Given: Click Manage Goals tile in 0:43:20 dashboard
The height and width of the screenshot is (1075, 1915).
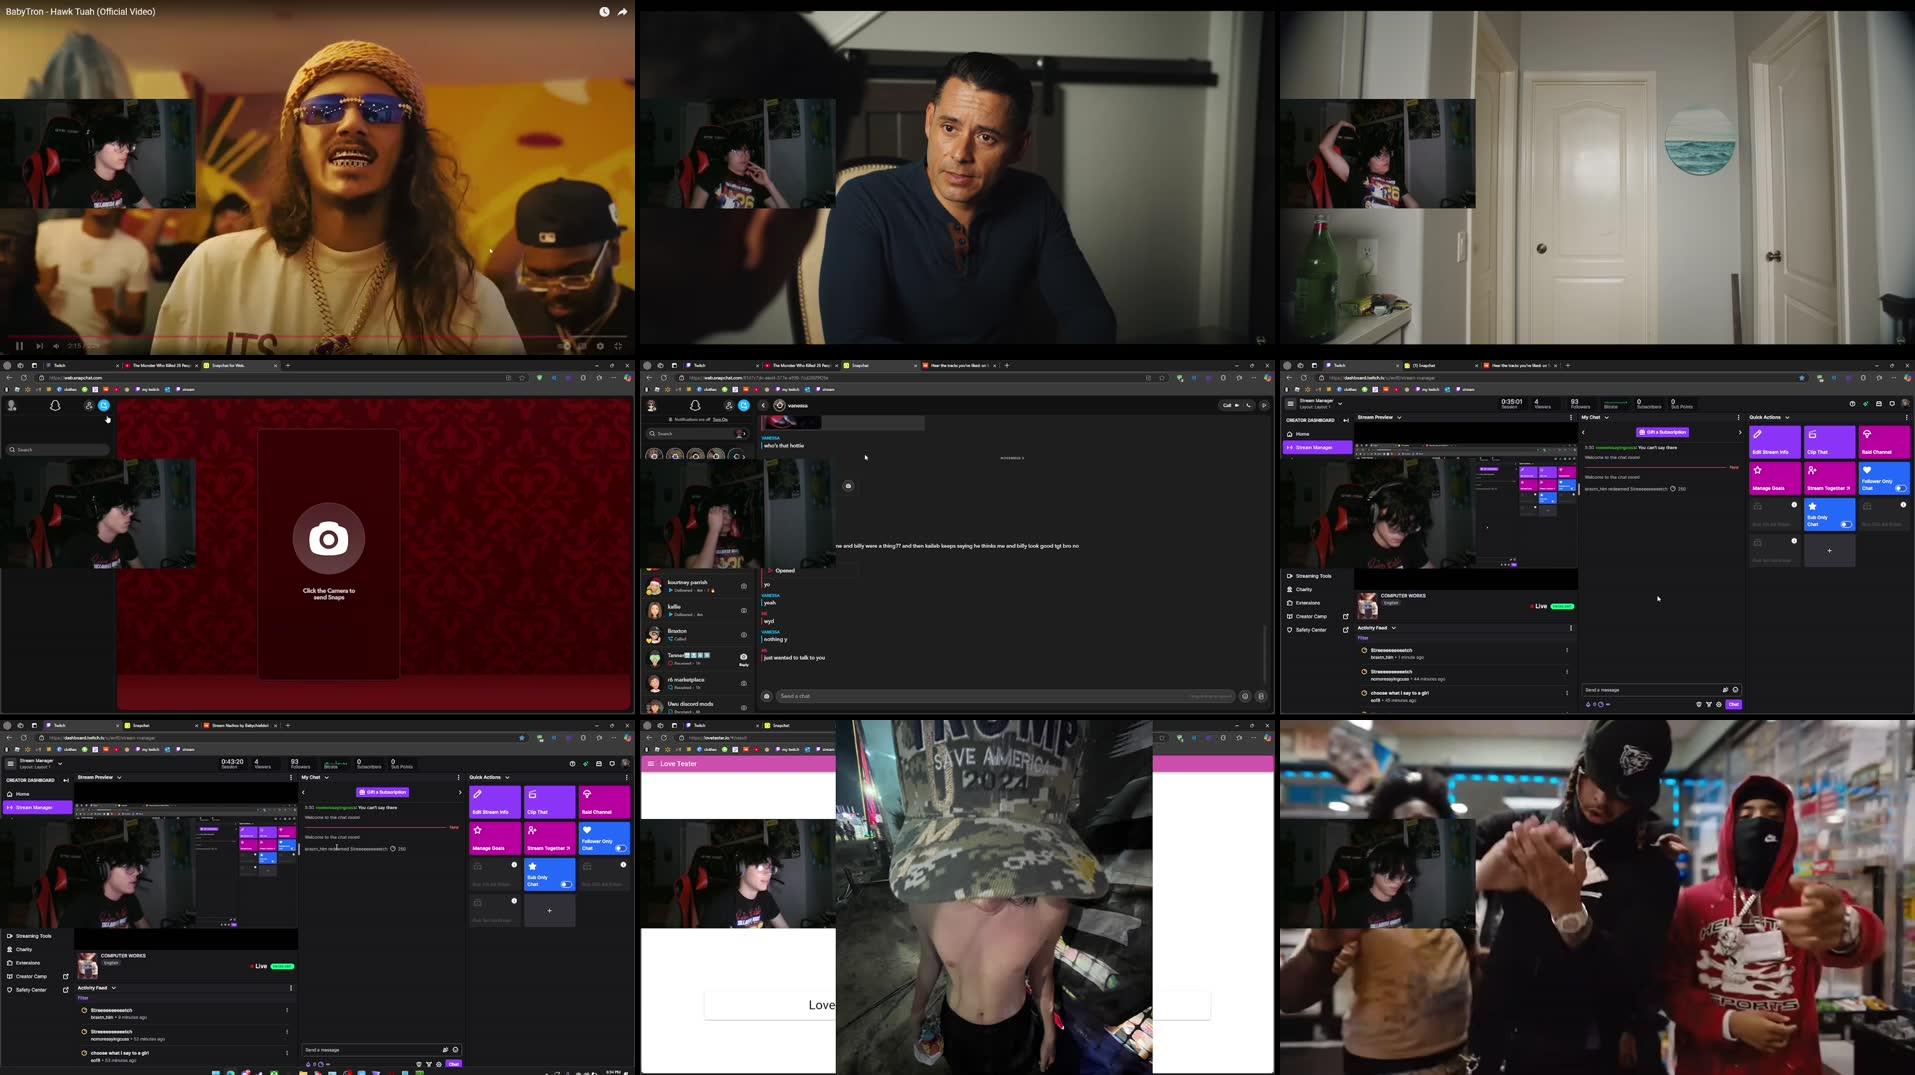Looking at the screenshot, I should [495, 837].
